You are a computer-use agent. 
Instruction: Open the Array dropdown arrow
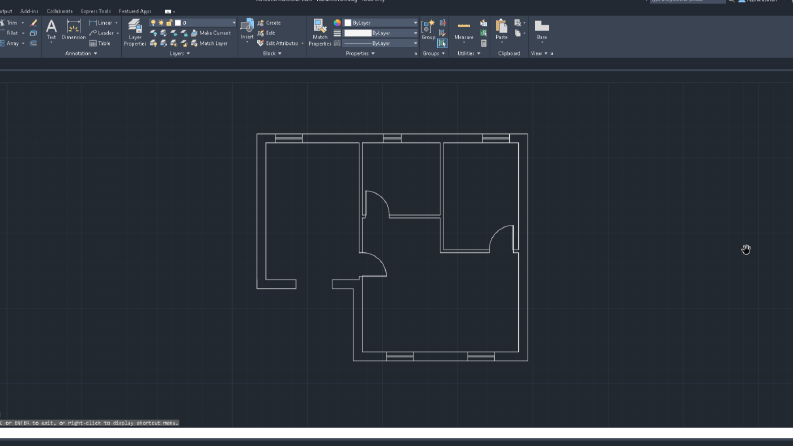point(23,43)
